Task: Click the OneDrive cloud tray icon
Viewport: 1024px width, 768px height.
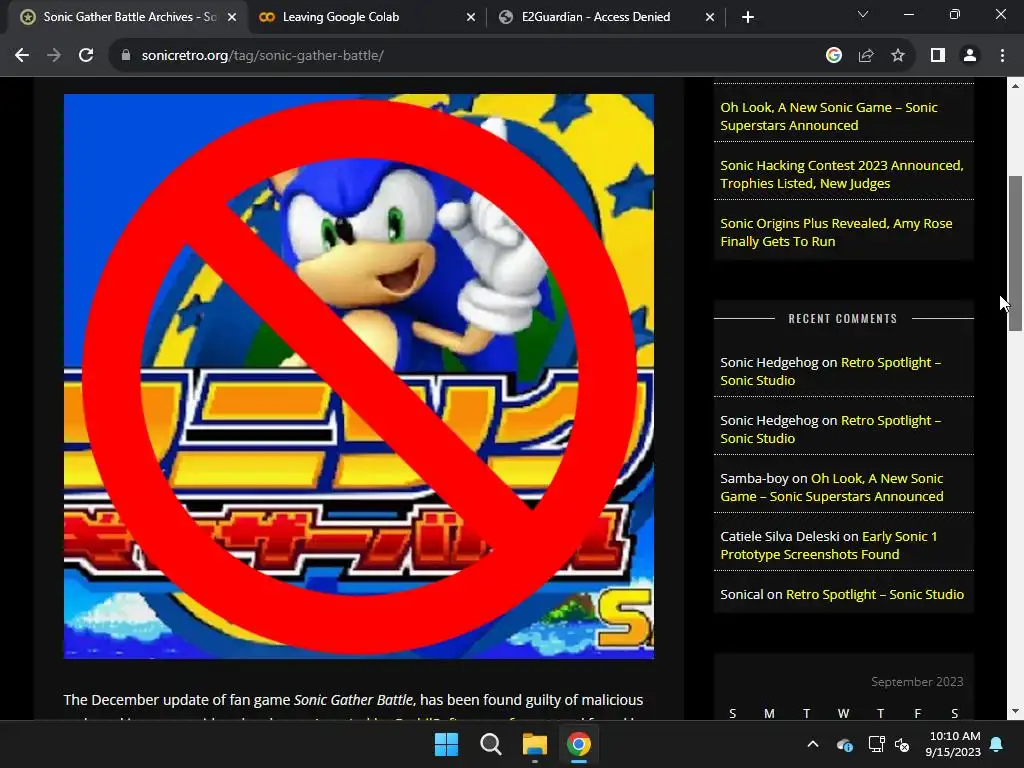Action: tap(844, 744)
